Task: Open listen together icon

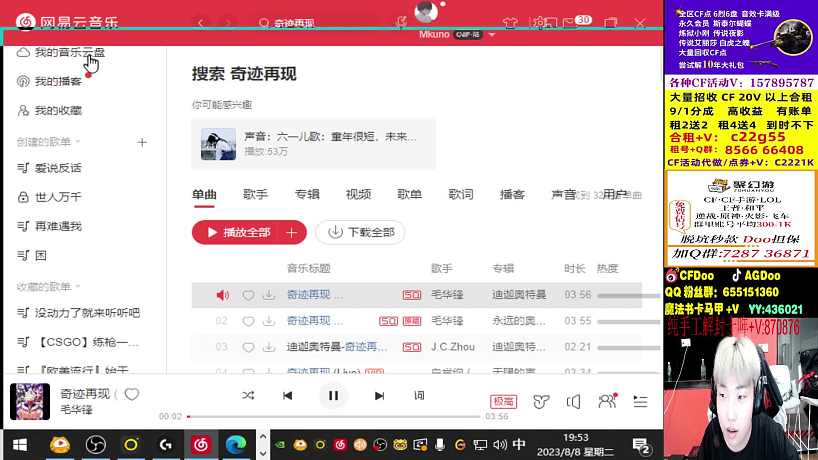Action: [x=607, y=401]
